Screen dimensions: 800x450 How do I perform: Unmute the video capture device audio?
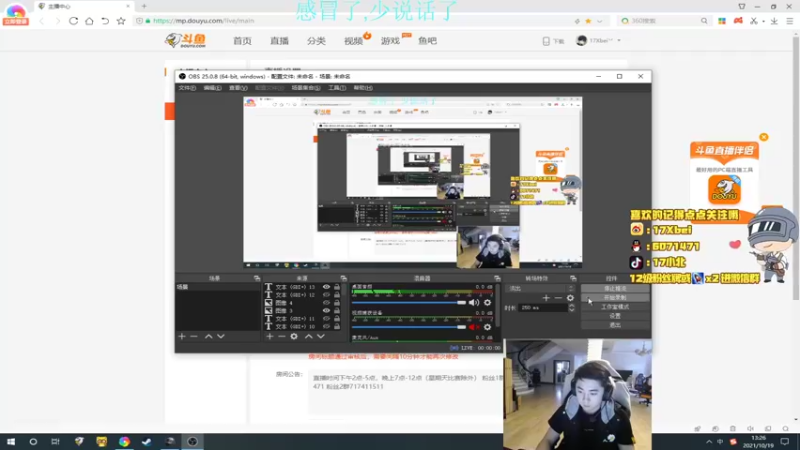tap(473, 327)
